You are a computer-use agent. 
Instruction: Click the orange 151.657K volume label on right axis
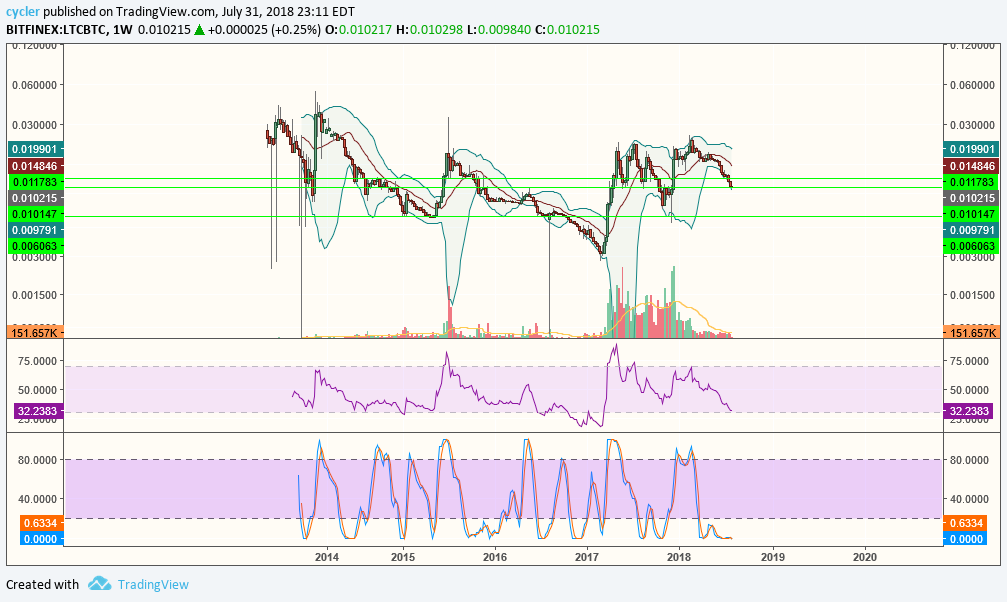click(971, 333)
